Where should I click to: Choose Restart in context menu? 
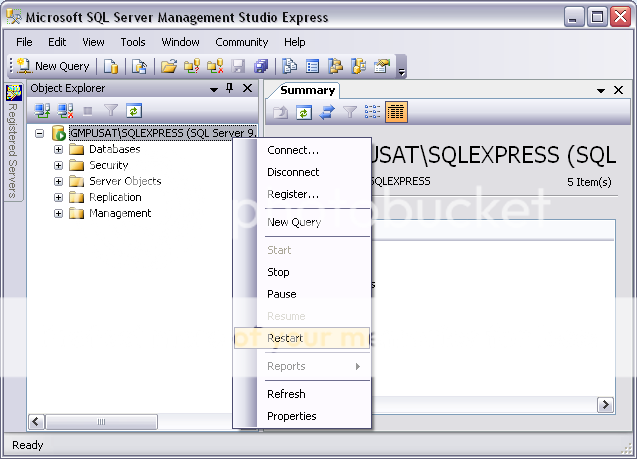pos(302,338)
